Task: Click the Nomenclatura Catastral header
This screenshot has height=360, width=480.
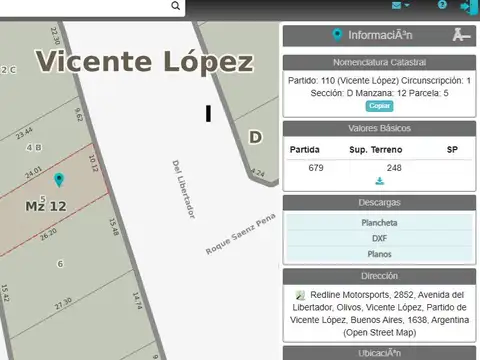Action: (x=379, y=62)
